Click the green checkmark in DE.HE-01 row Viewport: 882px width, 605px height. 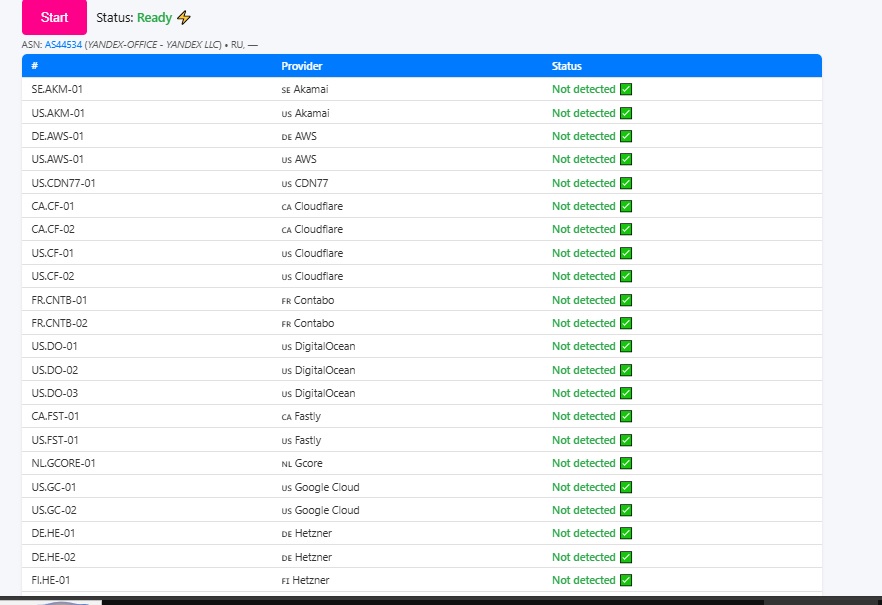(x=626, y=533)
